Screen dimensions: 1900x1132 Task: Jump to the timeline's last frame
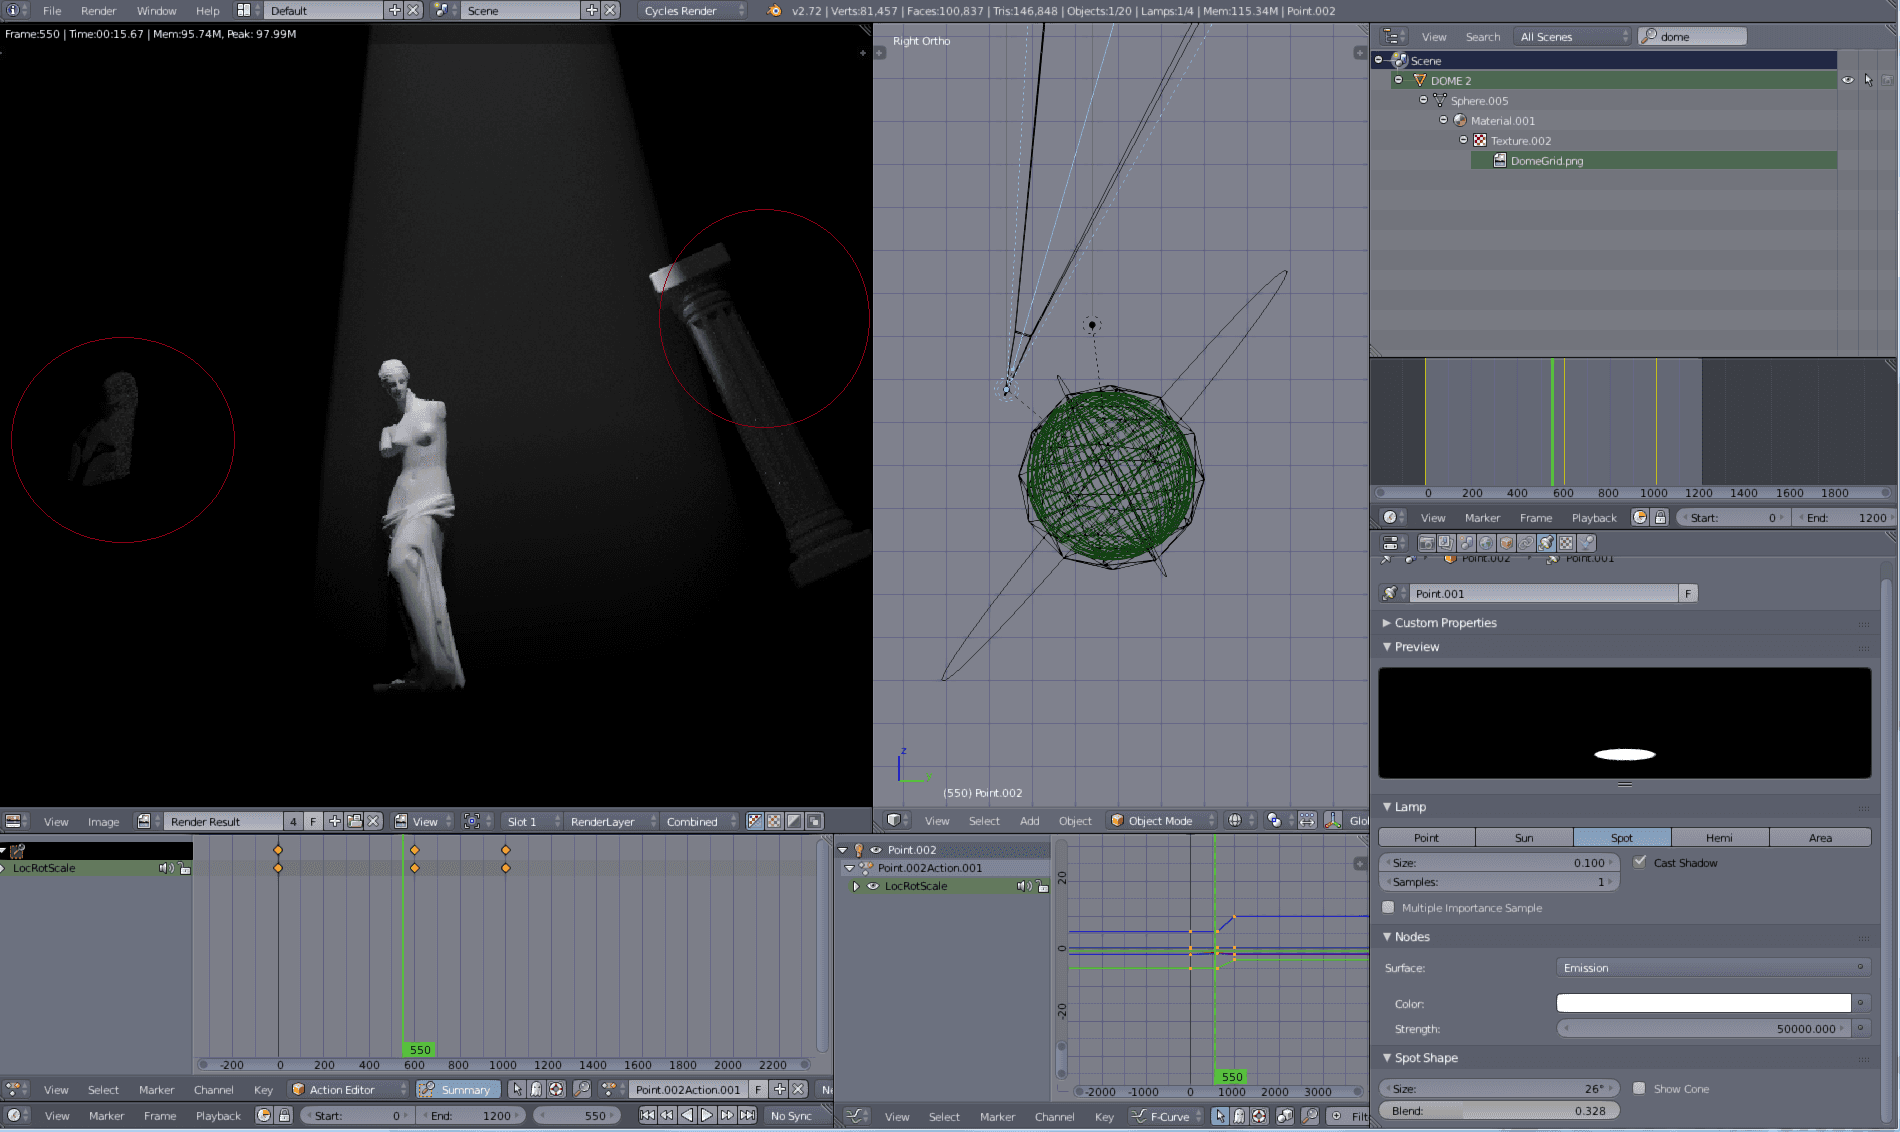coord(747,1115)
